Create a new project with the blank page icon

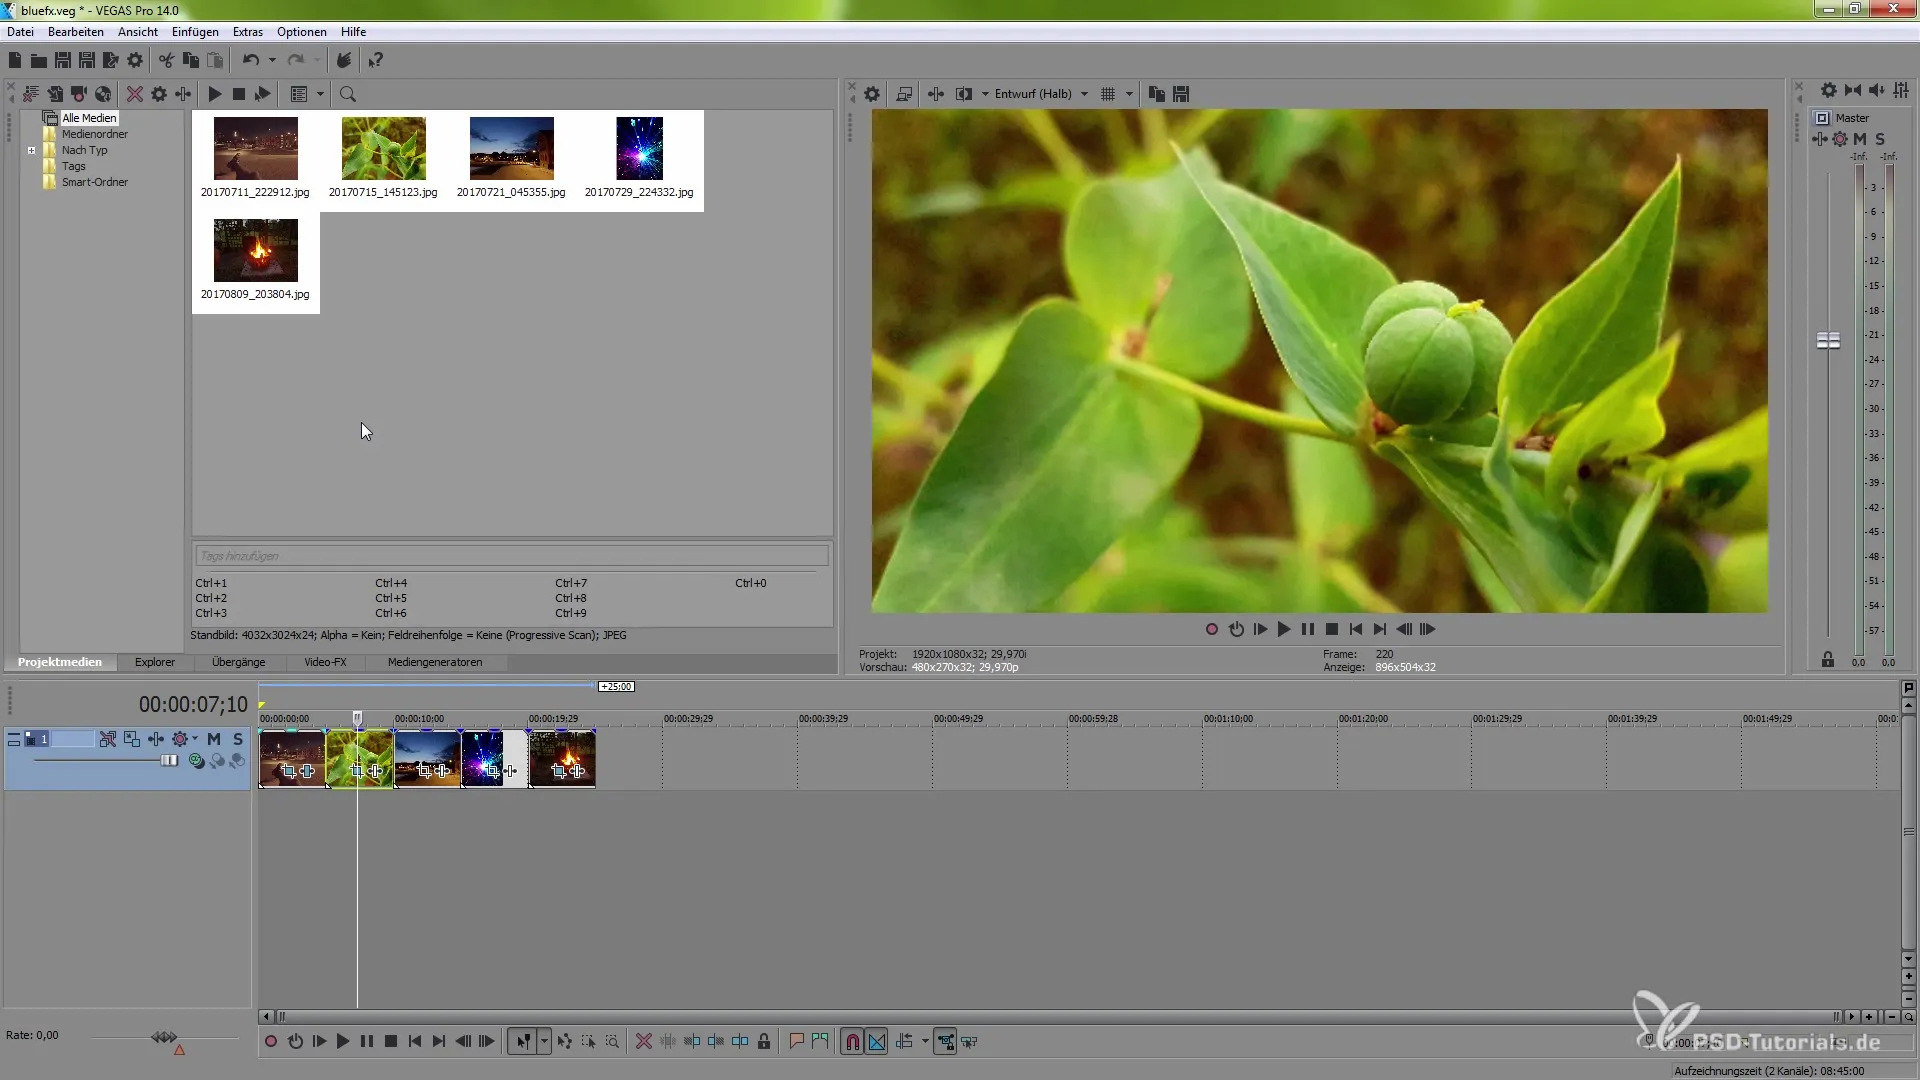15,60
